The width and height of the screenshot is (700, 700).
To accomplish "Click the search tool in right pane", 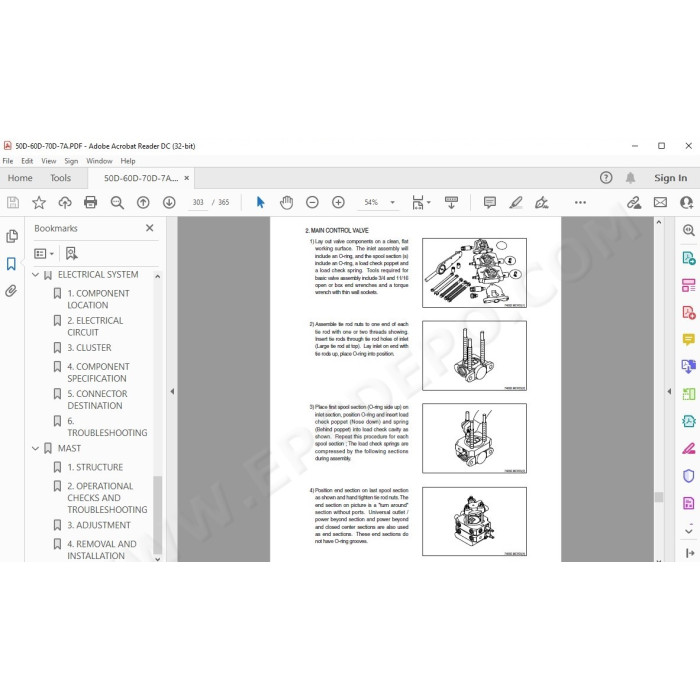I will [x=689, y=230].
